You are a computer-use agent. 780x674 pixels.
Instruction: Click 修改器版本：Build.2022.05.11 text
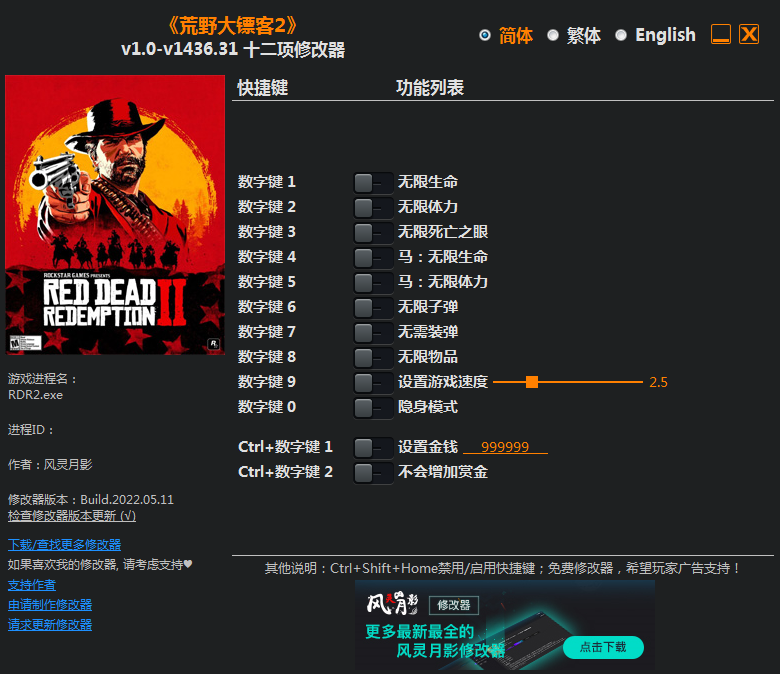point(91,499)
